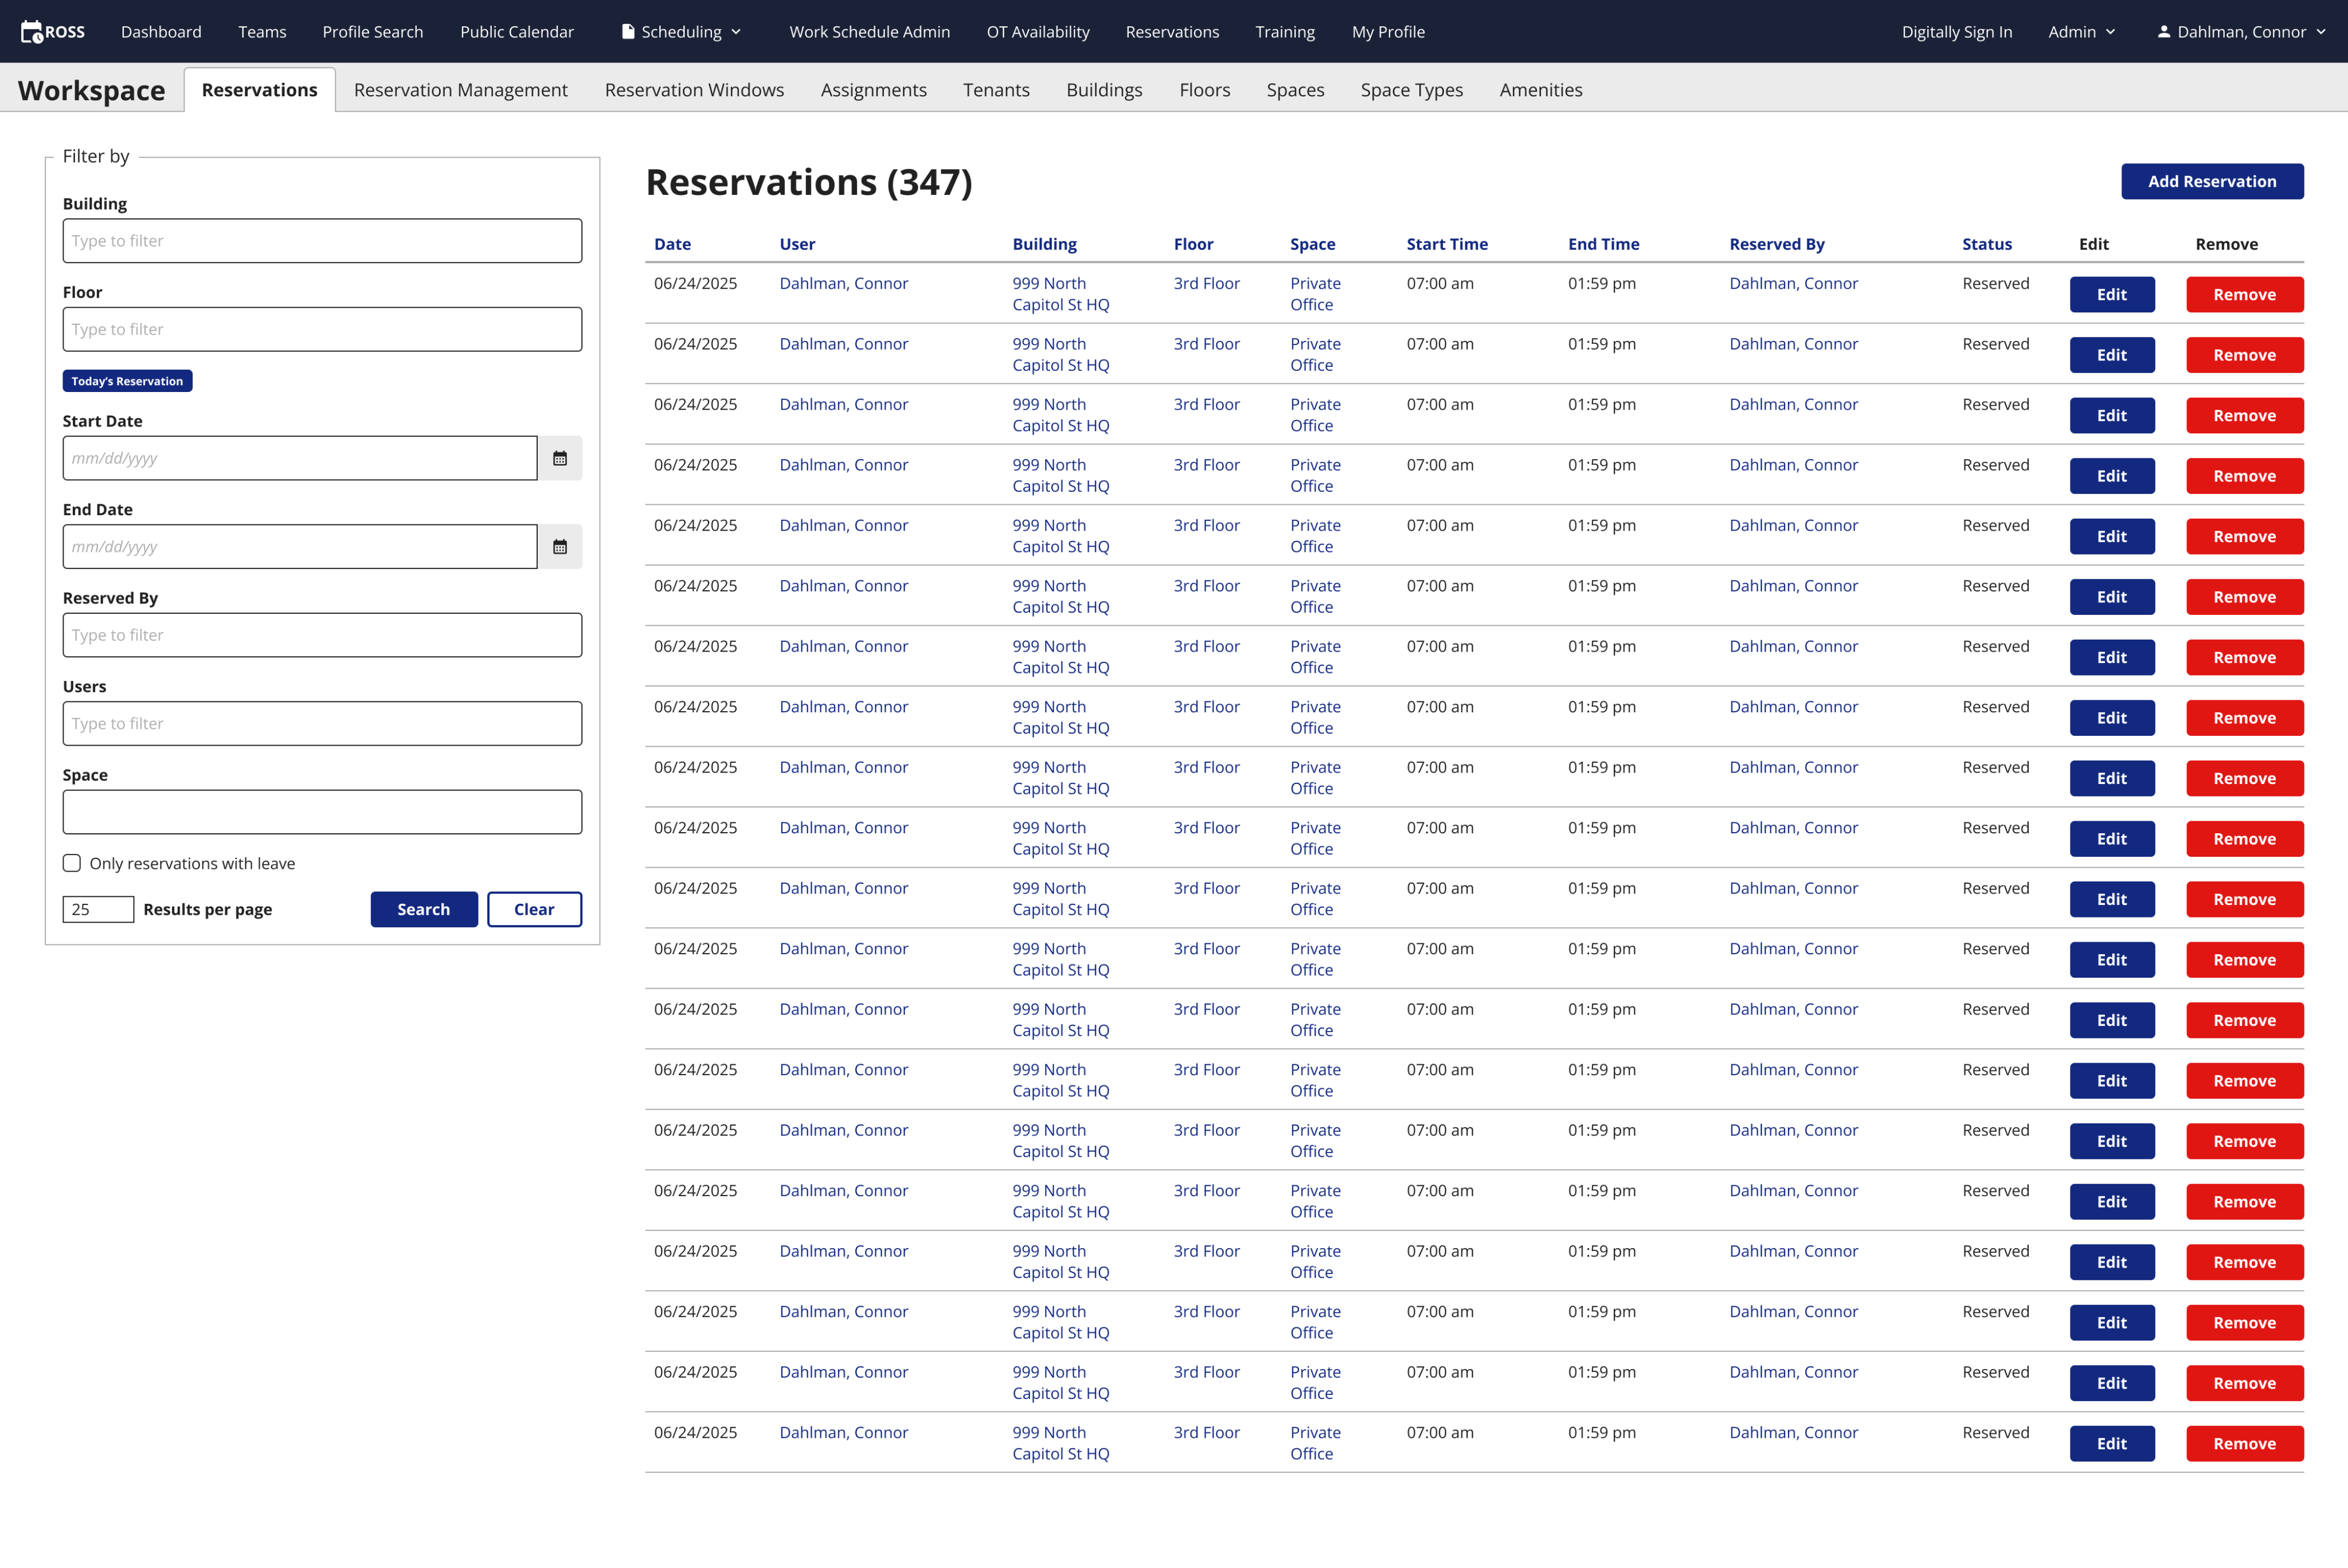
Task: Click the Scheduling document icon
Action: (x=628, y=32)
